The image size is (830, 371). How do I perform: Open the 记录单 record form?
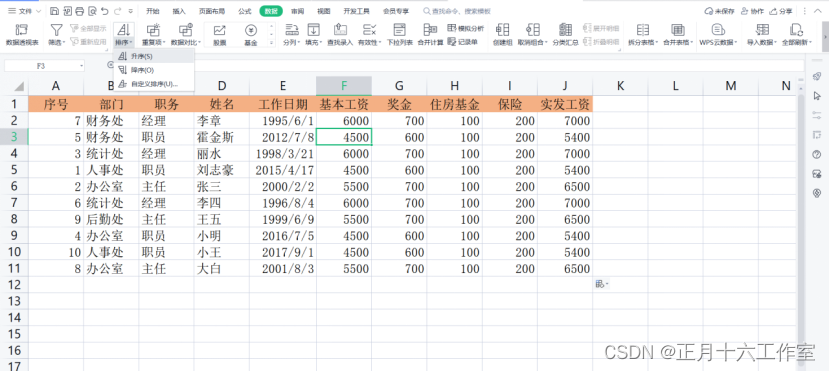click(x=463, y=41)
